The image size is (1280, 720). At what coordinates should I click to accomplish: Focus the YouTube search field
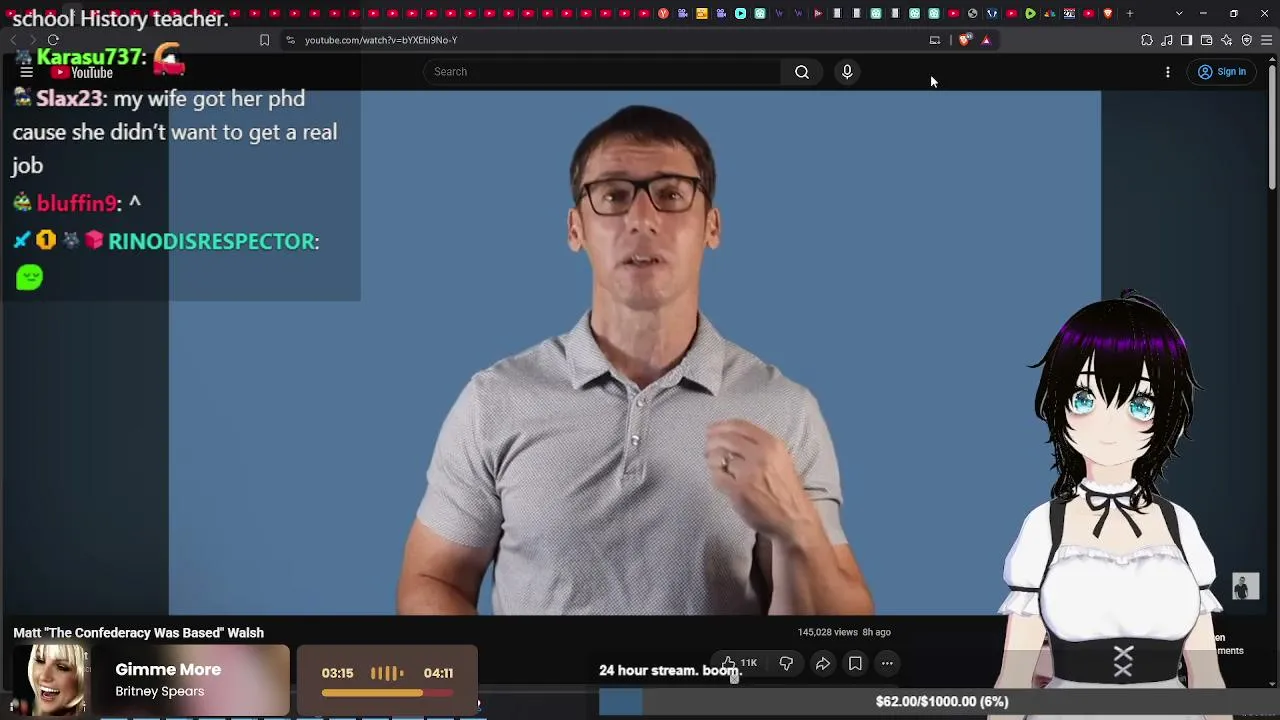[602, 72]
